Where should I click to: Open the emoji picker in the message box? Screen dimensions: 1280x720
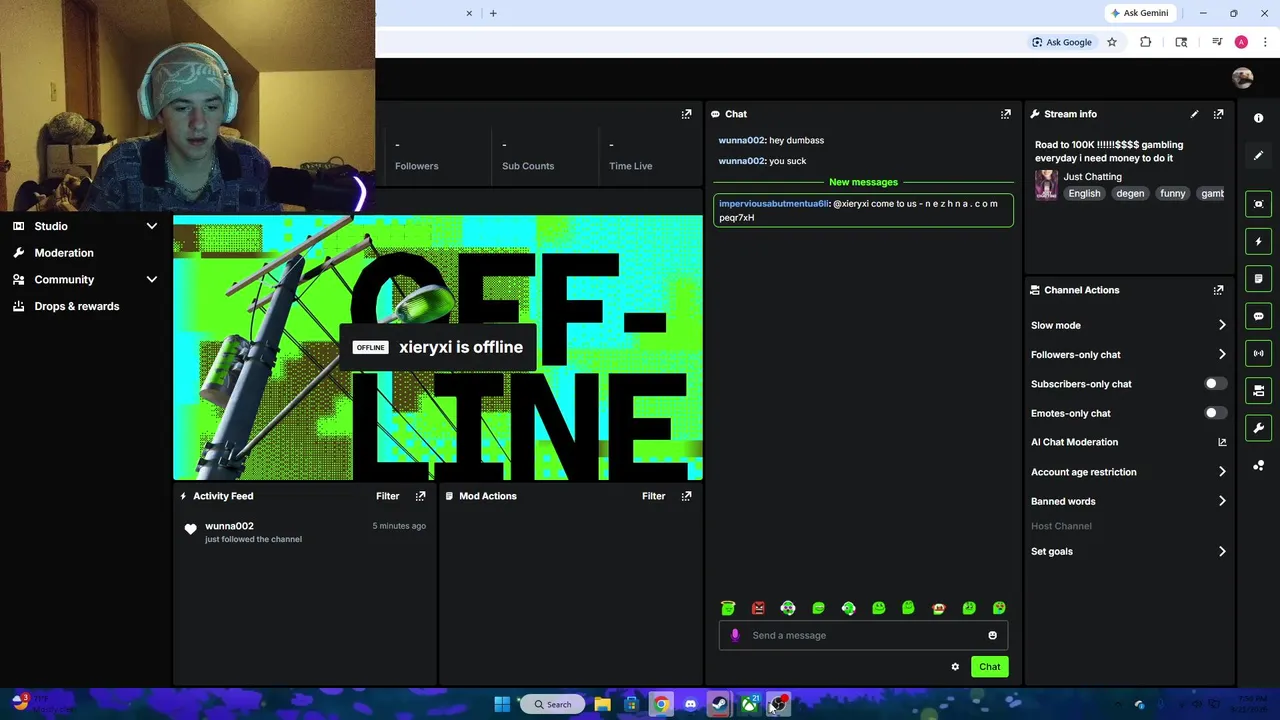point(992,635)
